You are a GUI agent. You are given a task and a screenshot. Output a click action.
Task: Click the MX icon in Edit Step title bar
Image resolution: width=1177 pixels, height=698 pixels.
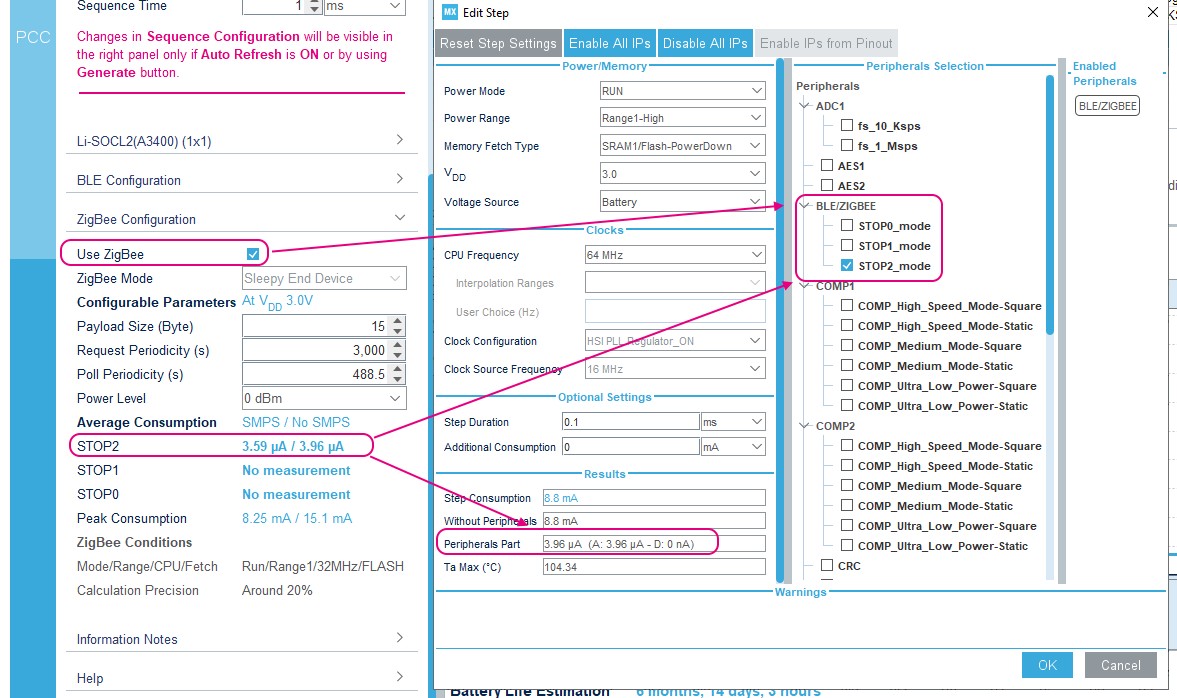[450, 12]
